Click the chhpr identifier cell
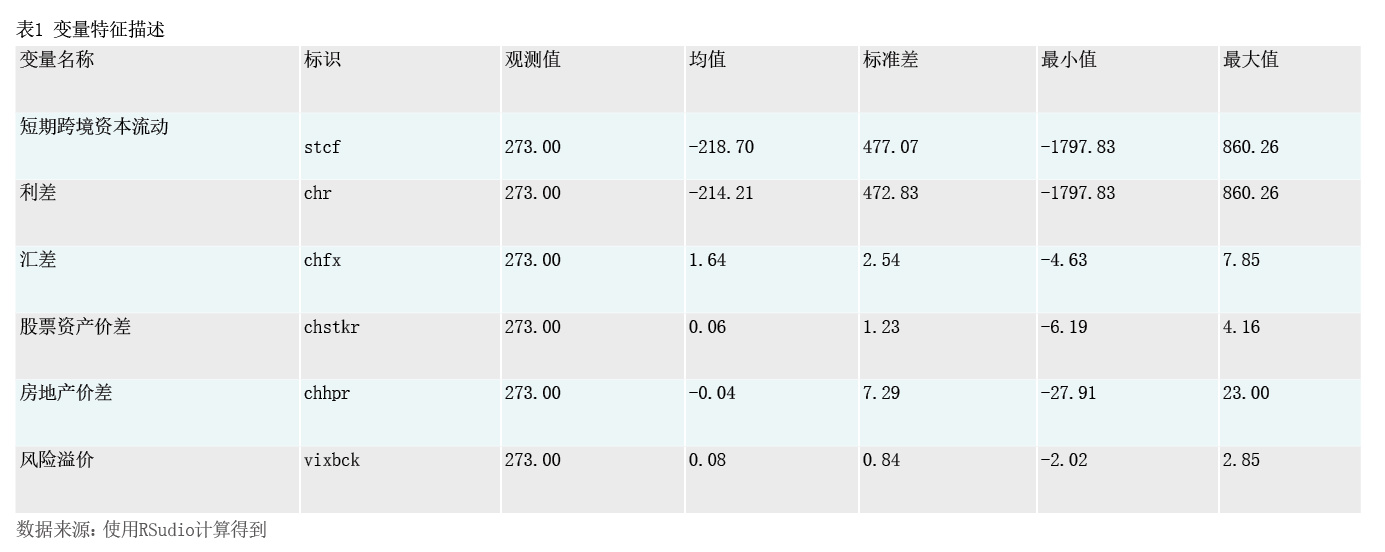The width and height of the screenshot is (1385, 552). pos(327,393)
